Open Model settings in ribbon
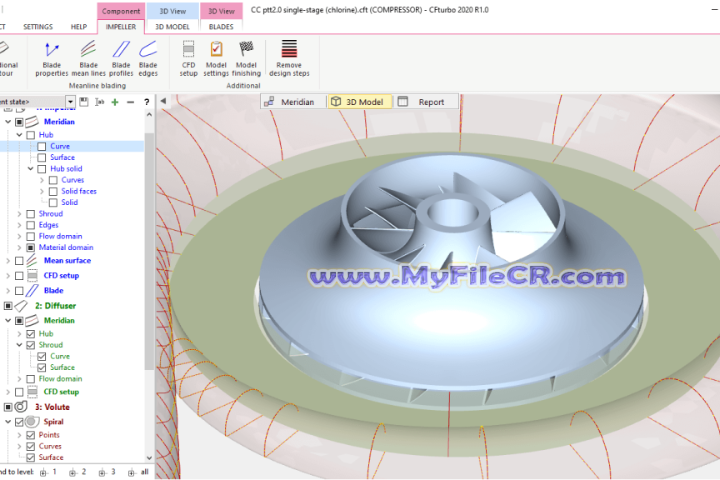The height and width of the screenshot is (480, 720). (216, 56)
